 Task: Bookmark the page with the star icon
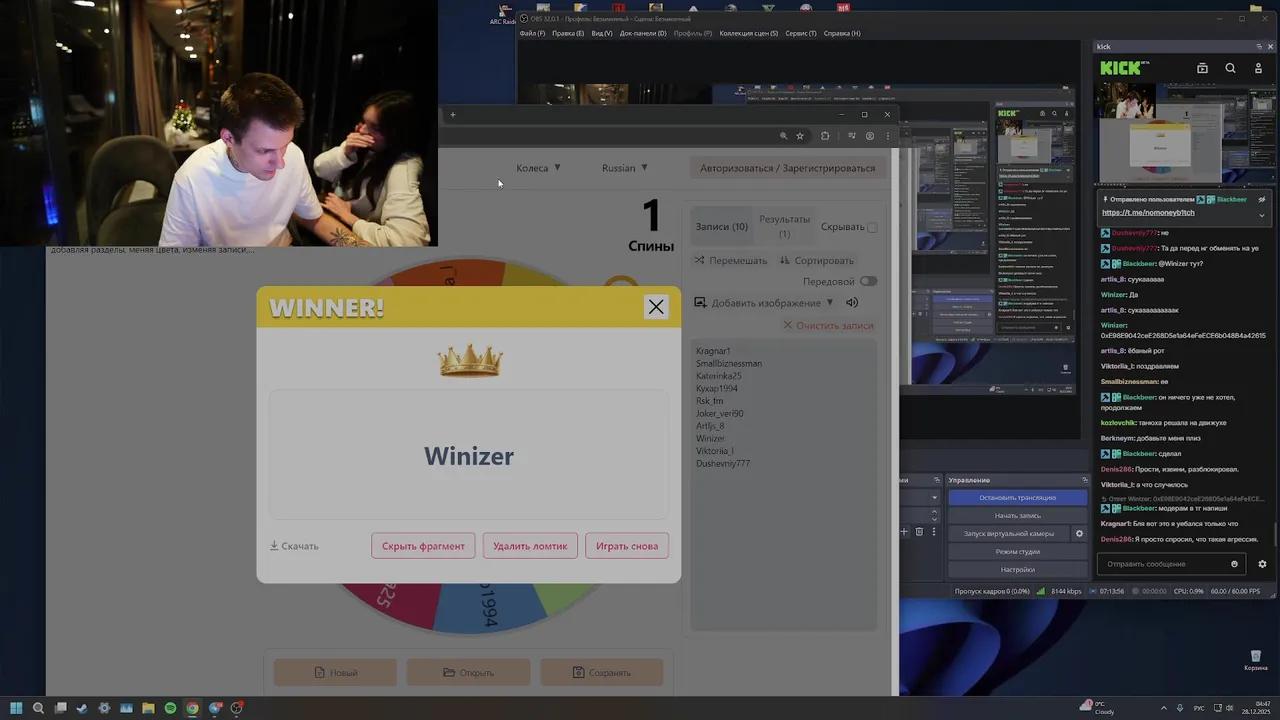pyautogui.click(x=799, y=136)
